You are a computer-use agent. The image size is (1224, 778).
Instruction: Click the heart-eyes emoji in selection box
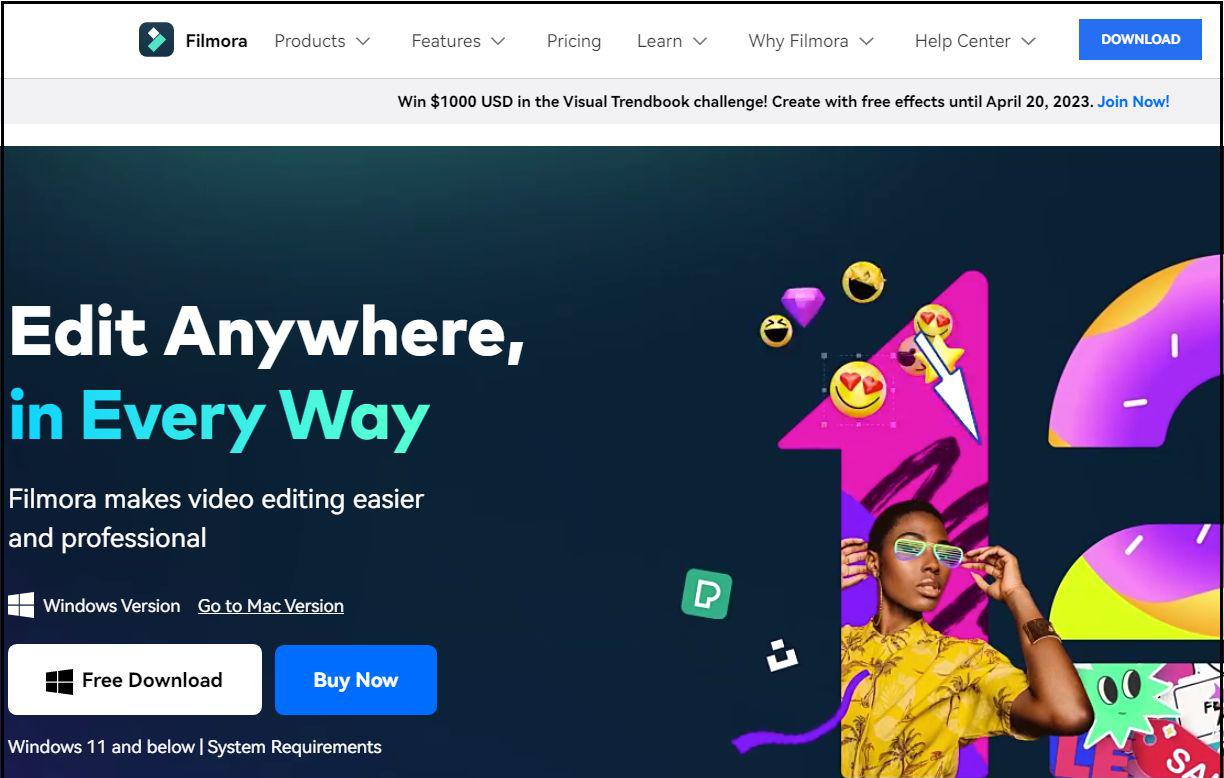(x=858, y=389)
